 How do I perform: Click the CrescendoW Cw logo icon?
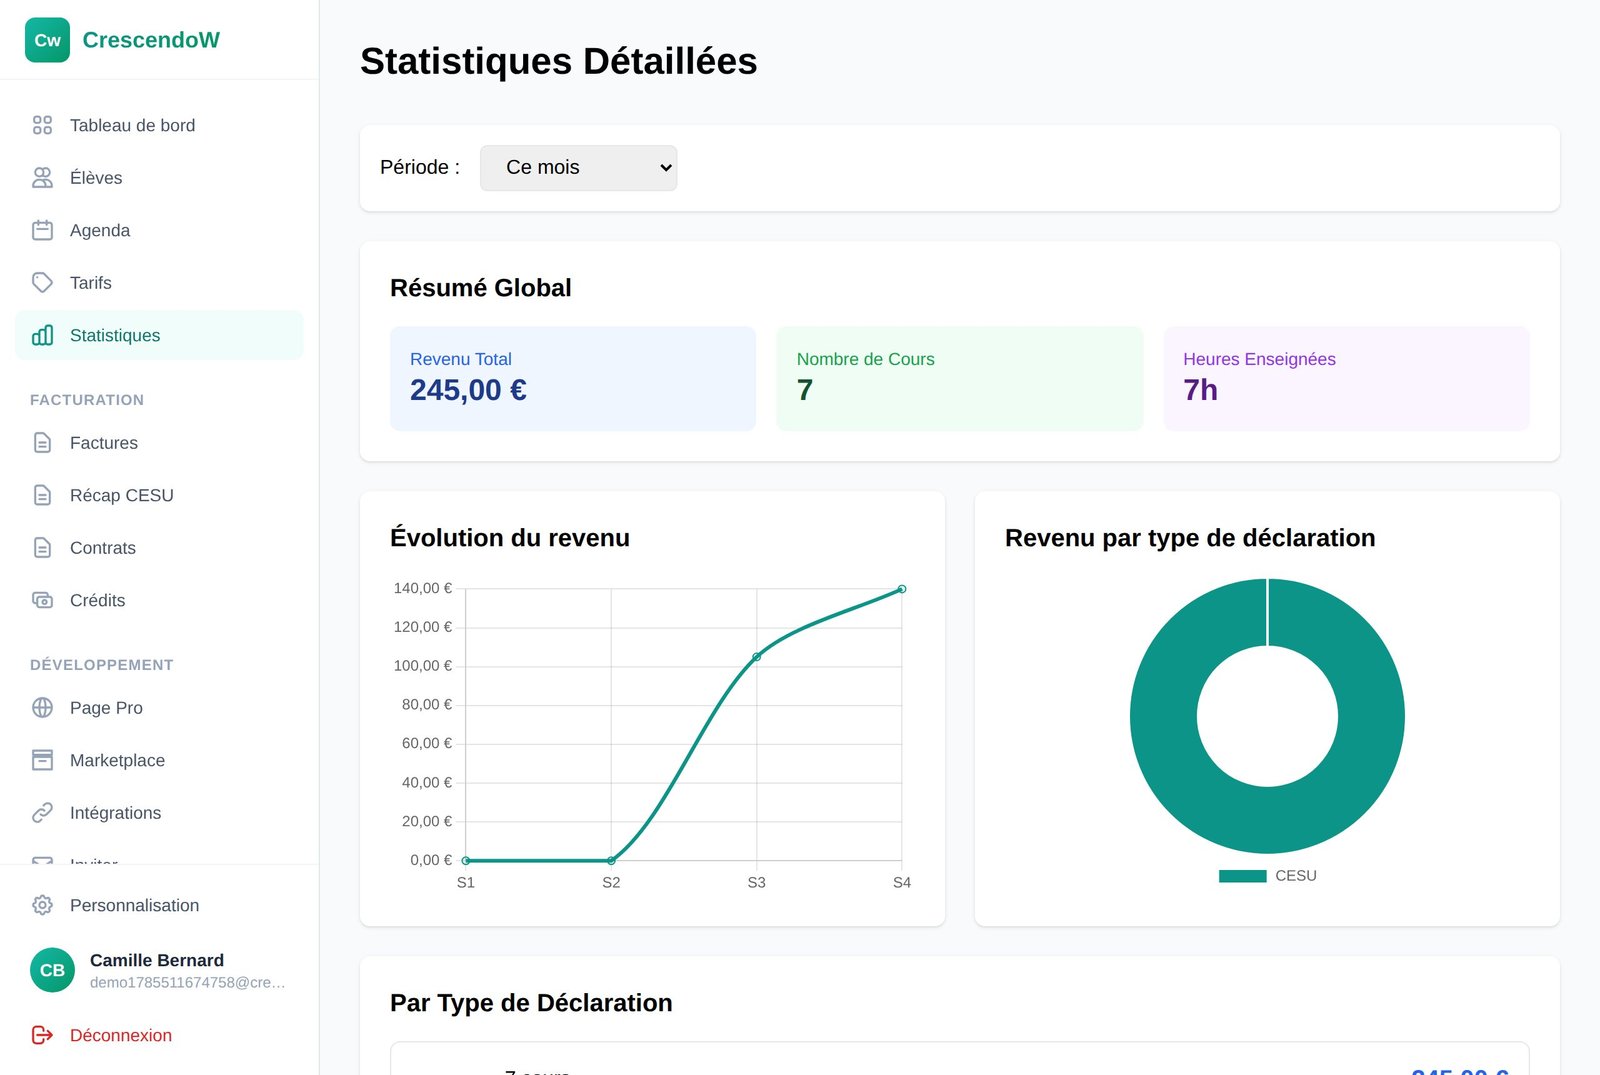(x=47, y=40)
